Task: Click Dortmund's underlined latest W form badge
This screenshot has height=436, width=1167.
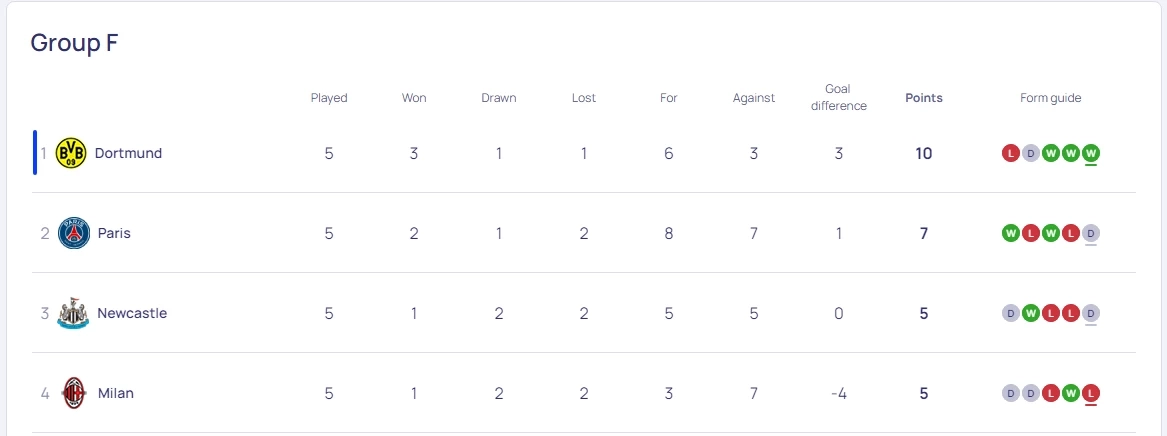Action: click(x=1091, y=153)
